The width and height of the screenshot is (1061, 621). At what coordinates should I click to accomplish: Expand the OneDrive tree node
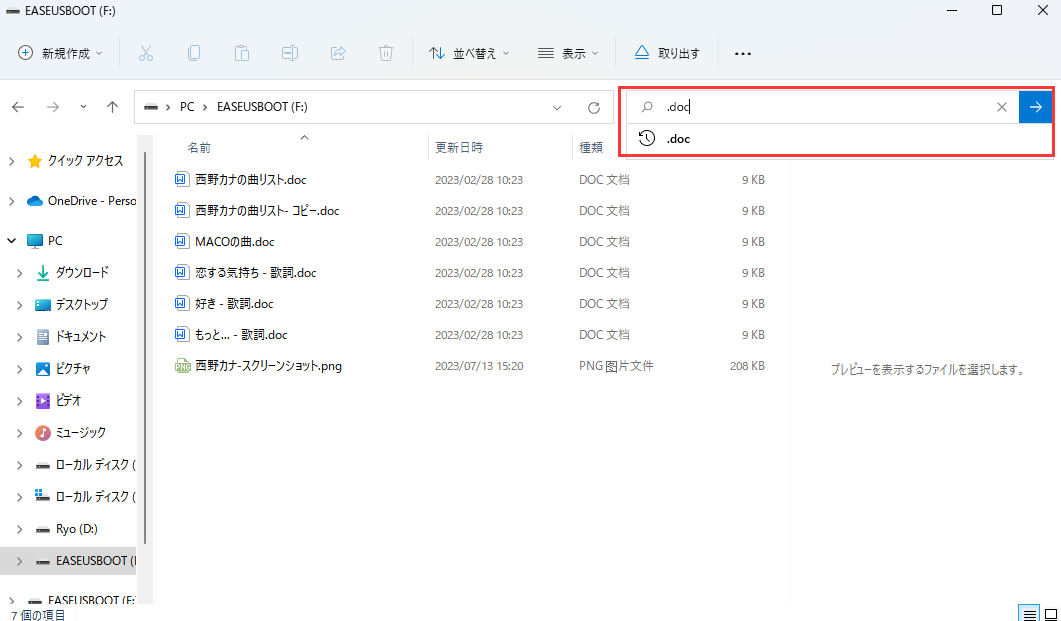11,201
